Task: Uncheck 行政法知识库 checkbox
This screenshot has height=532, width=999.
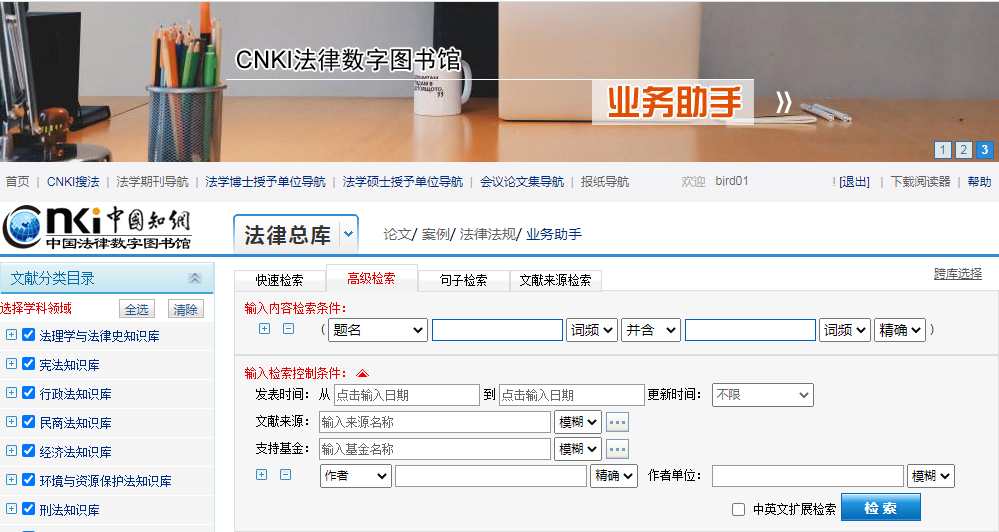Action: click(29, 392)
